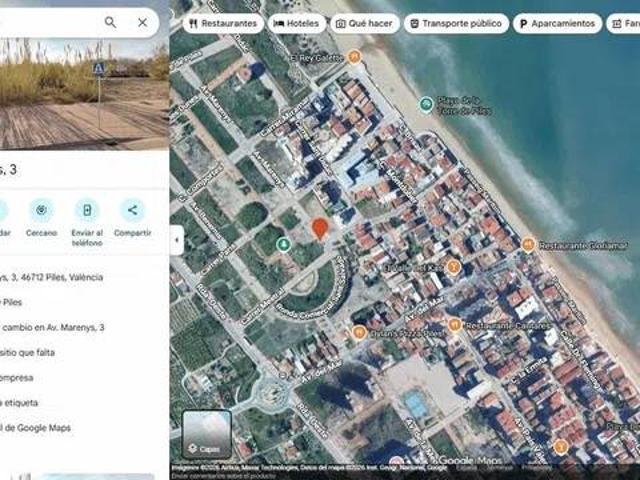Collapse the side panel arrow

[x=177, y=240]
